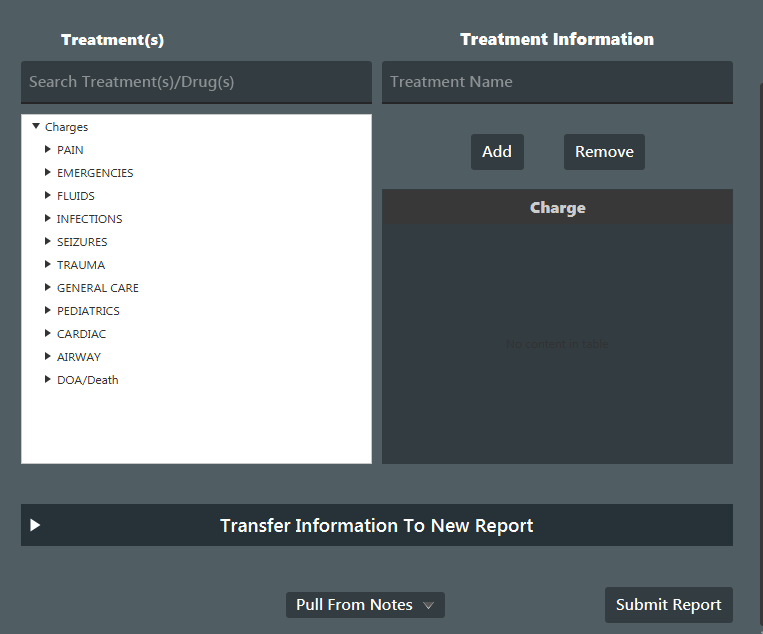Expand the PAIN category arrow

coord(47,150)
